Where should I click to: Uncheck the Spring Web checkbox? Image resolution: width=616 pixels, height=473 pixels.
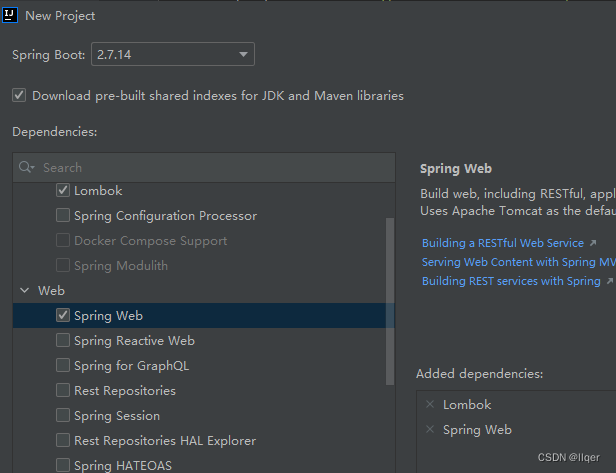pyautogui.click(x=63, y=315)
